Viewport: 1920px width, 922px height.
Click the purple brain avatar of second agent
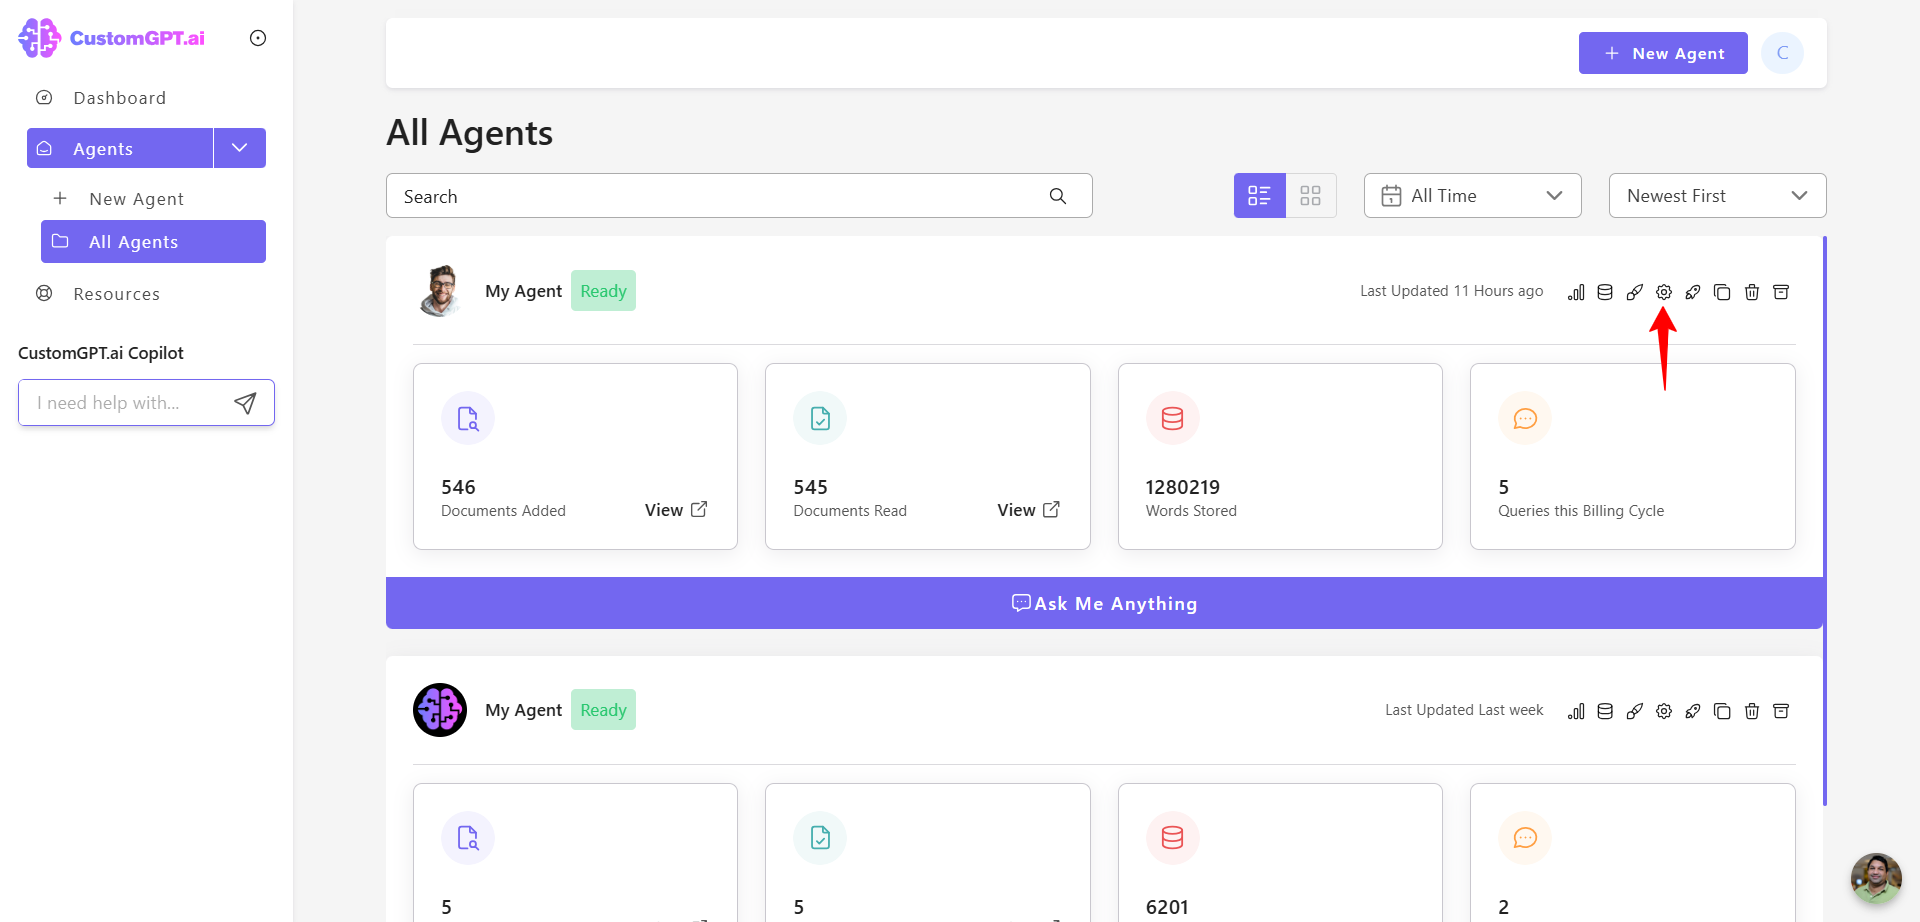pyautogui.click(x=440, y=710)
